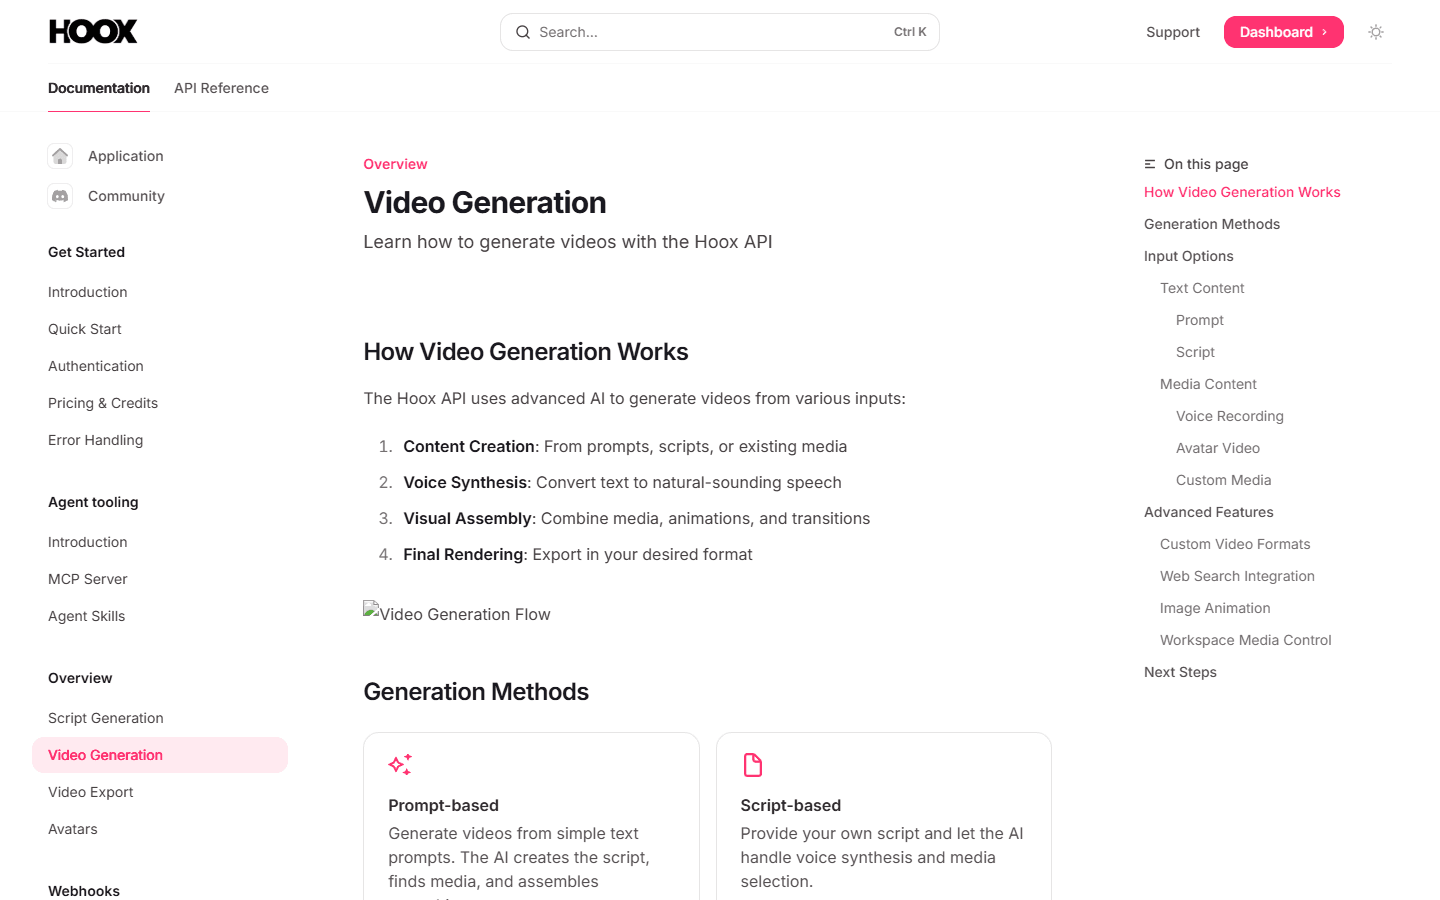Click the On this page list icon

tap(1150, 164)
